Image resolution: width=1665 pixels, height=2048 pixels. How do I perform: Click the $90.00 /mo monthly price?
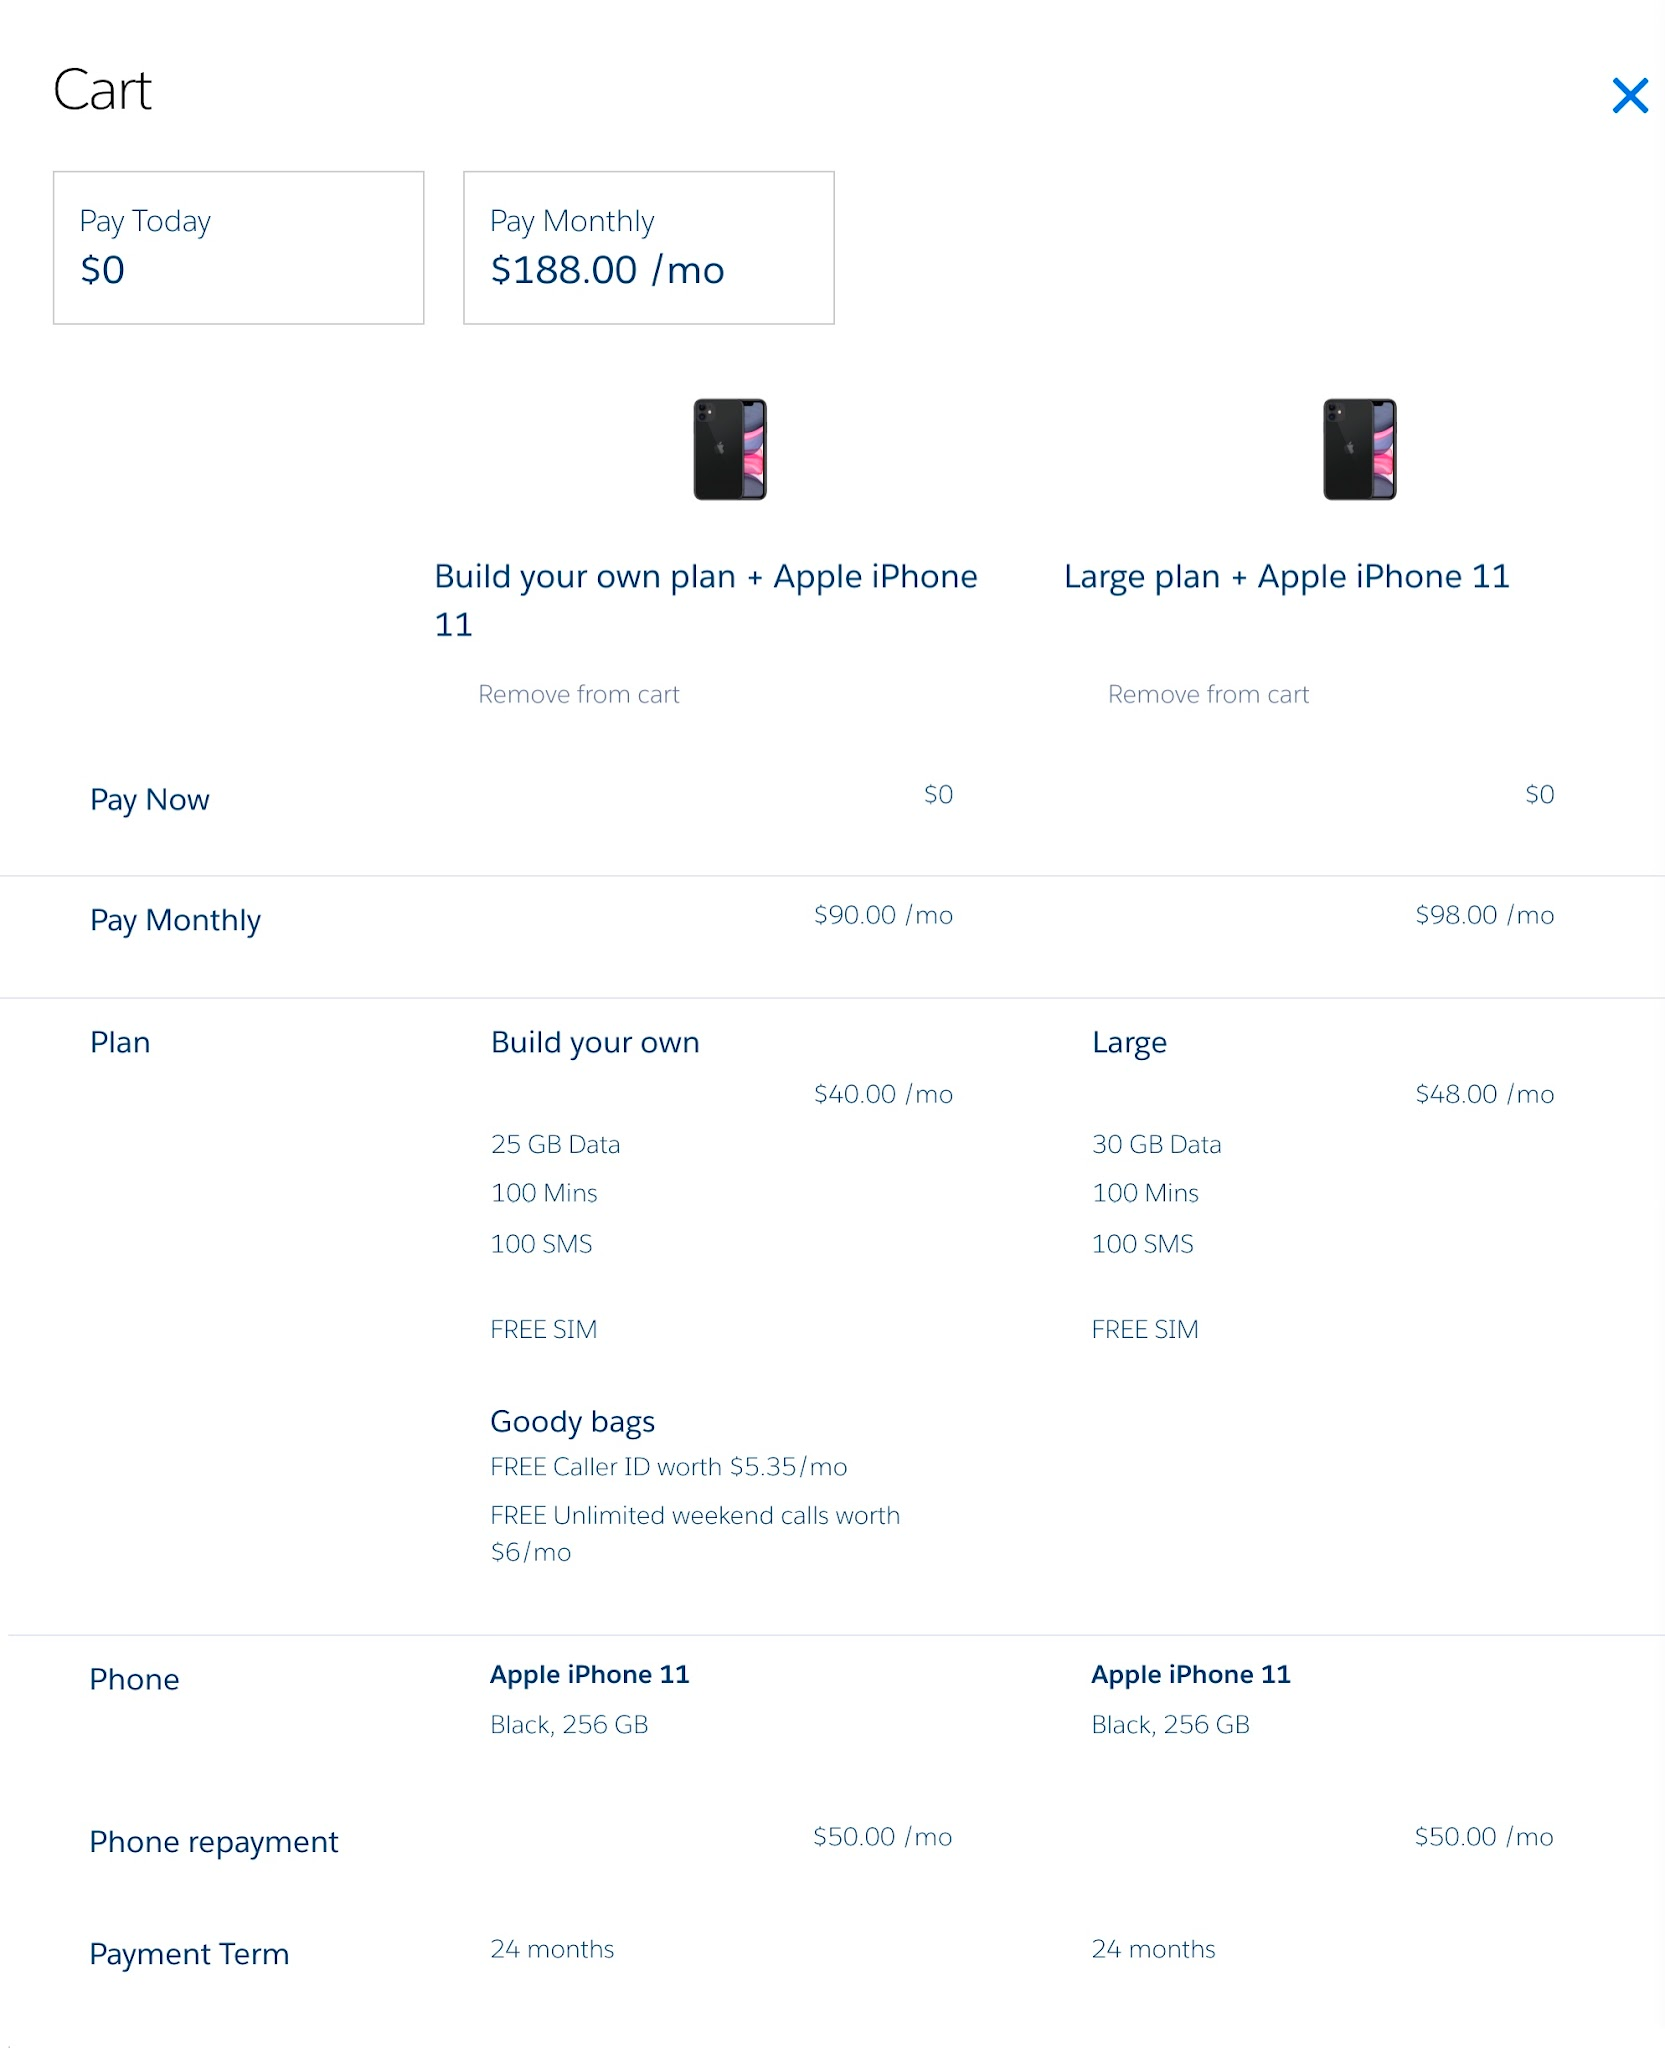click(x=882, y=915)
